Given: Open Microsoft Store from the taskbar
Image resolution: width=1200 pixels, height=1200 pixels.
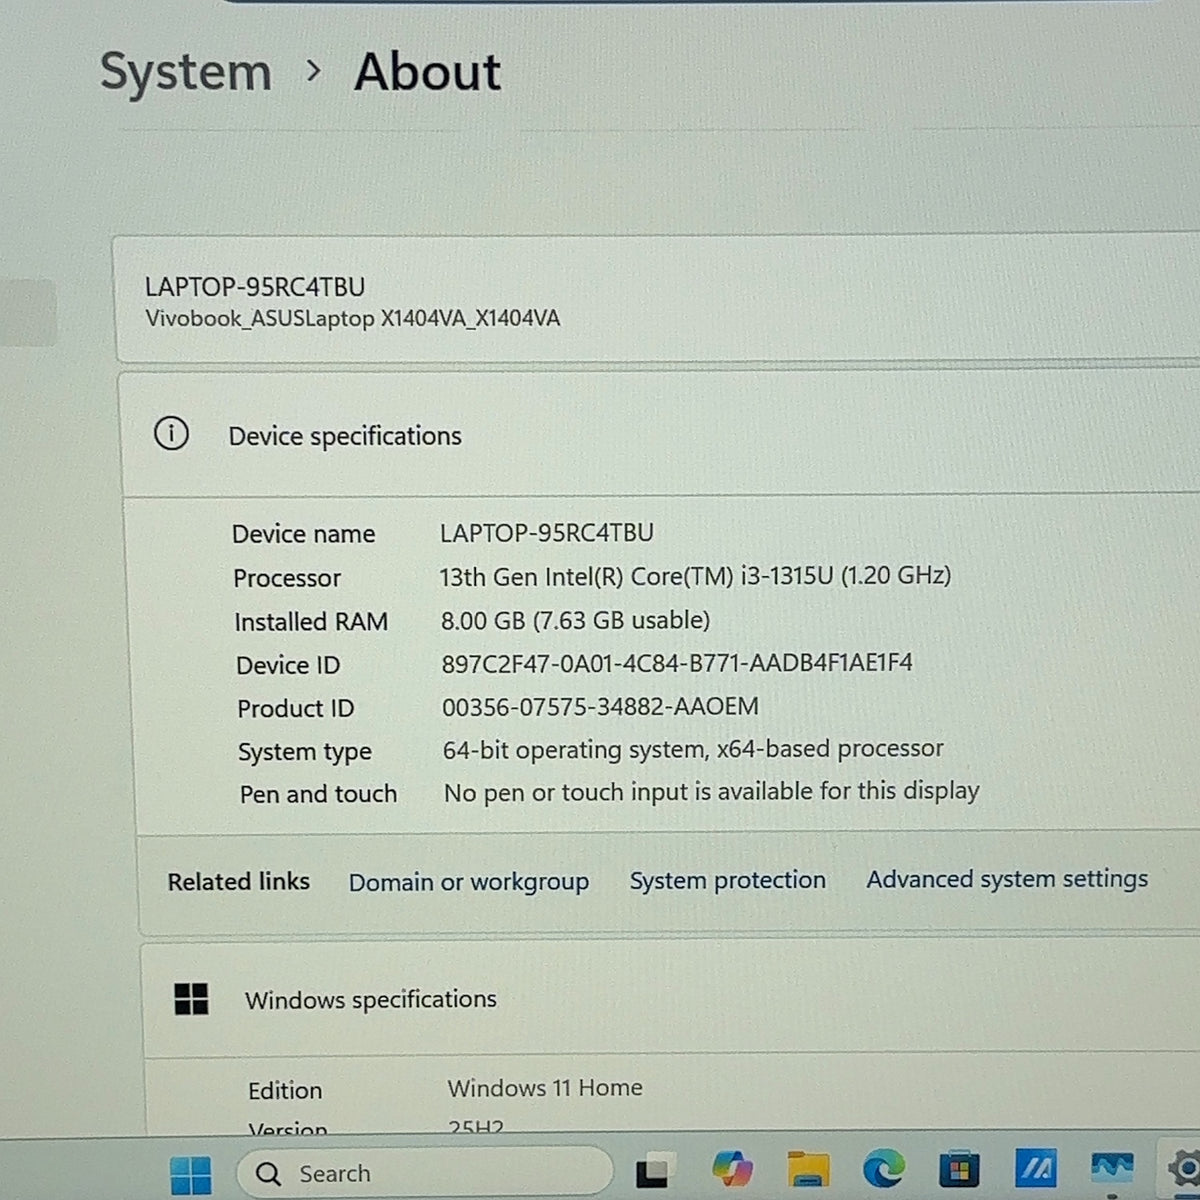Looking at the screenshot, I should [x=959, y=1168].
